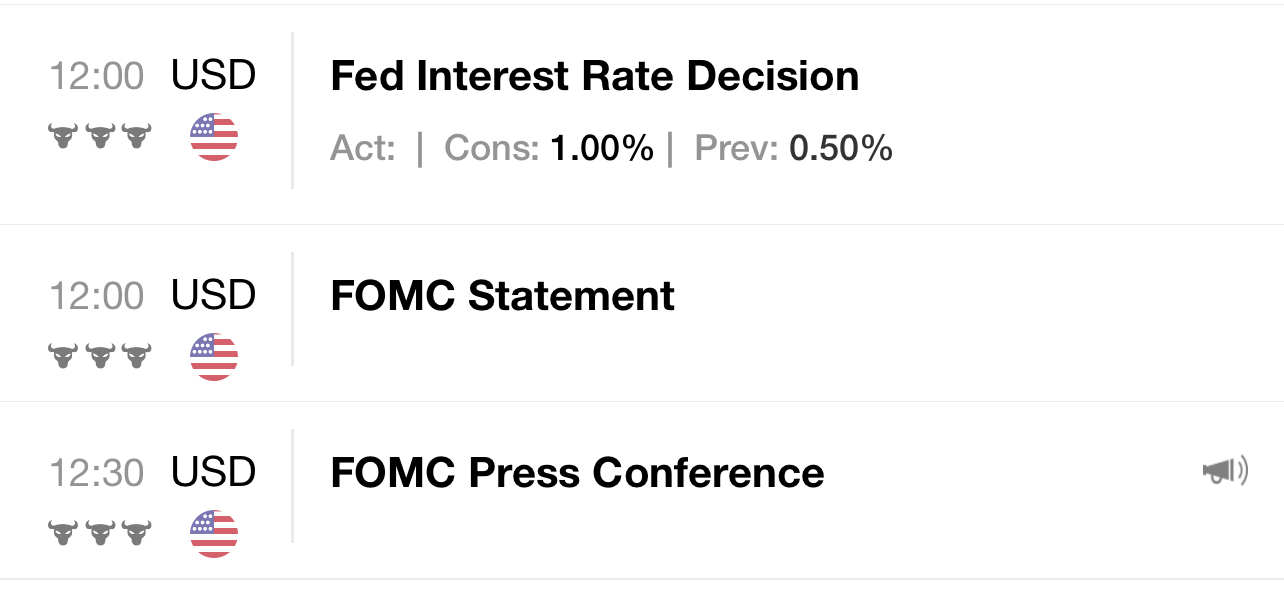Click the empty Act: field label
This screenshot has height=593, width=1284.
(x=363, y=149)
